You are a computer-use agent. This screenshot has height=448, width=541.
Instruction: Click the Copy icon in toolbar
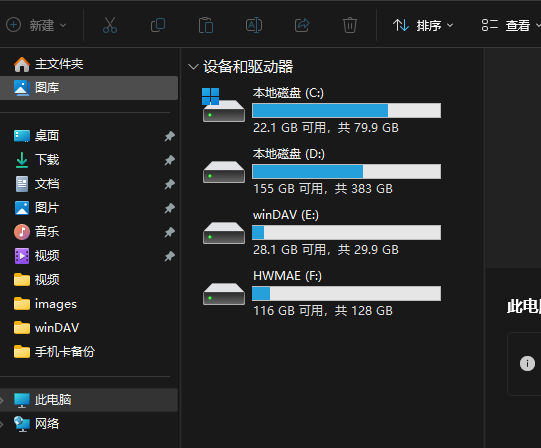coord(158,25)
